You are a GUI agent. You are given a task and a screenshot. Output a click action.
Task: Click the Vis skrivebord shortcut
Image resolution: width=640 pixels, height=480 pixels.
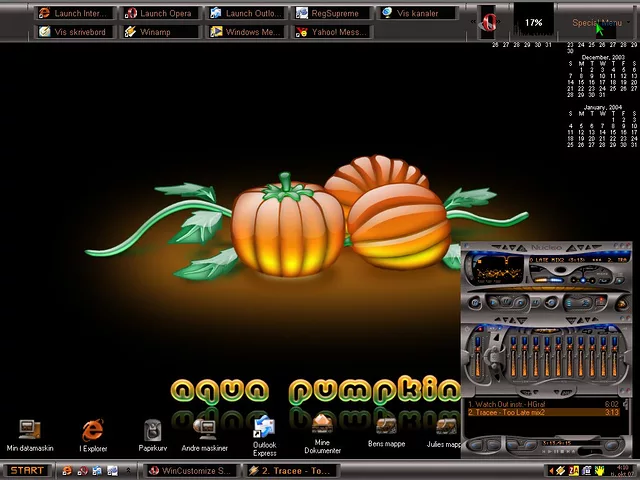[x=74, y=32]
